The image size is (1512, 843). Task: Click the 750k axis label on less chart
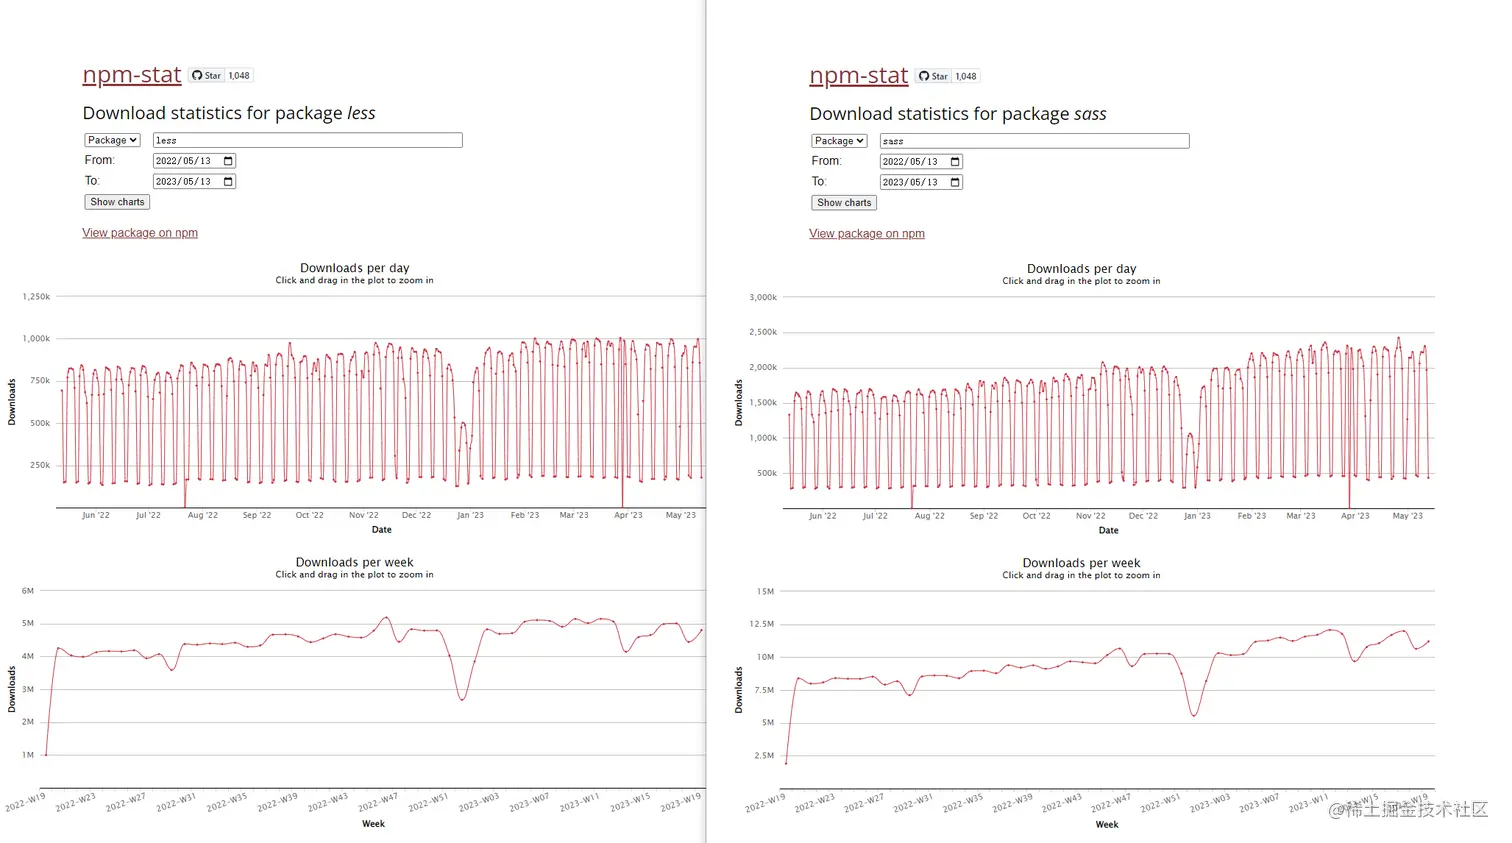pos(40,381)
